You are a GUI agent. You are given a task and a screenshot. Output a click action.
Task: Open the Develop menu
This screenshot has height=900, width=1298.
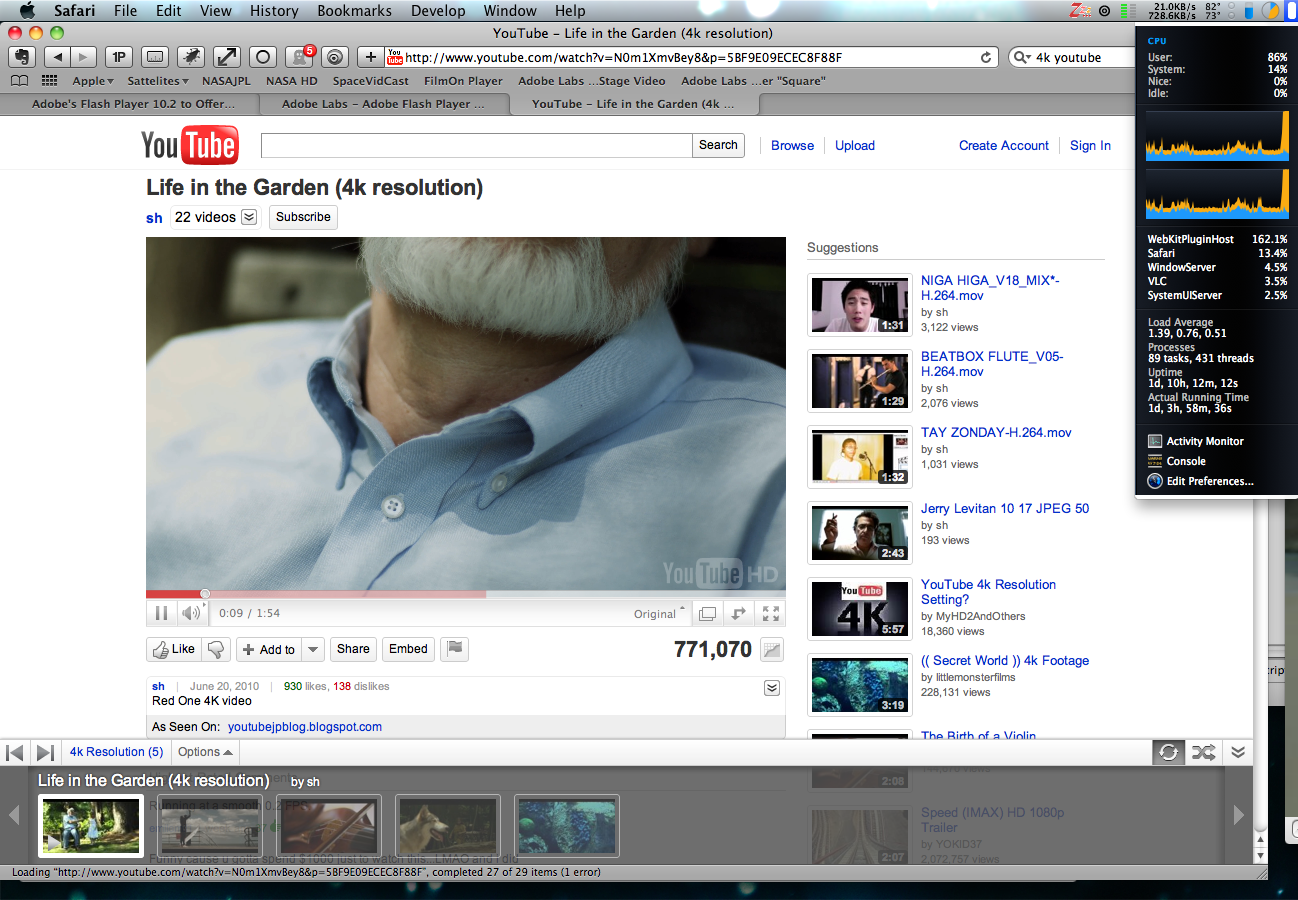[x=438, y=10]
